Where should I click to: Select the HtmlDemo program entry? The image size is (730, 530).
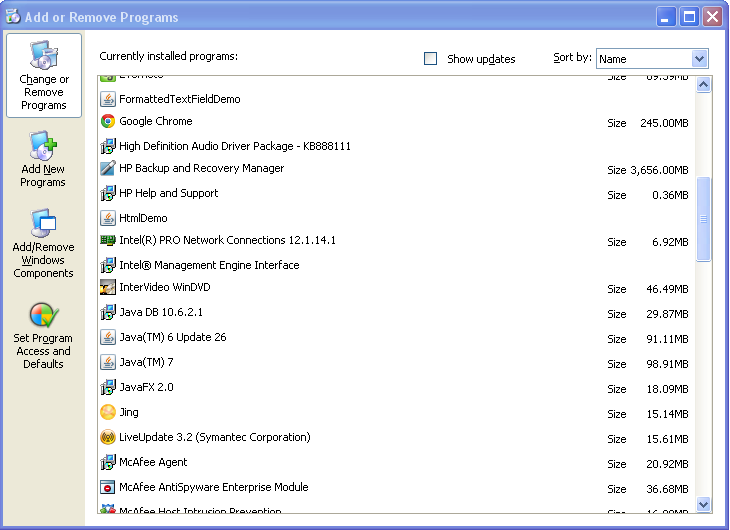(143, 218)
